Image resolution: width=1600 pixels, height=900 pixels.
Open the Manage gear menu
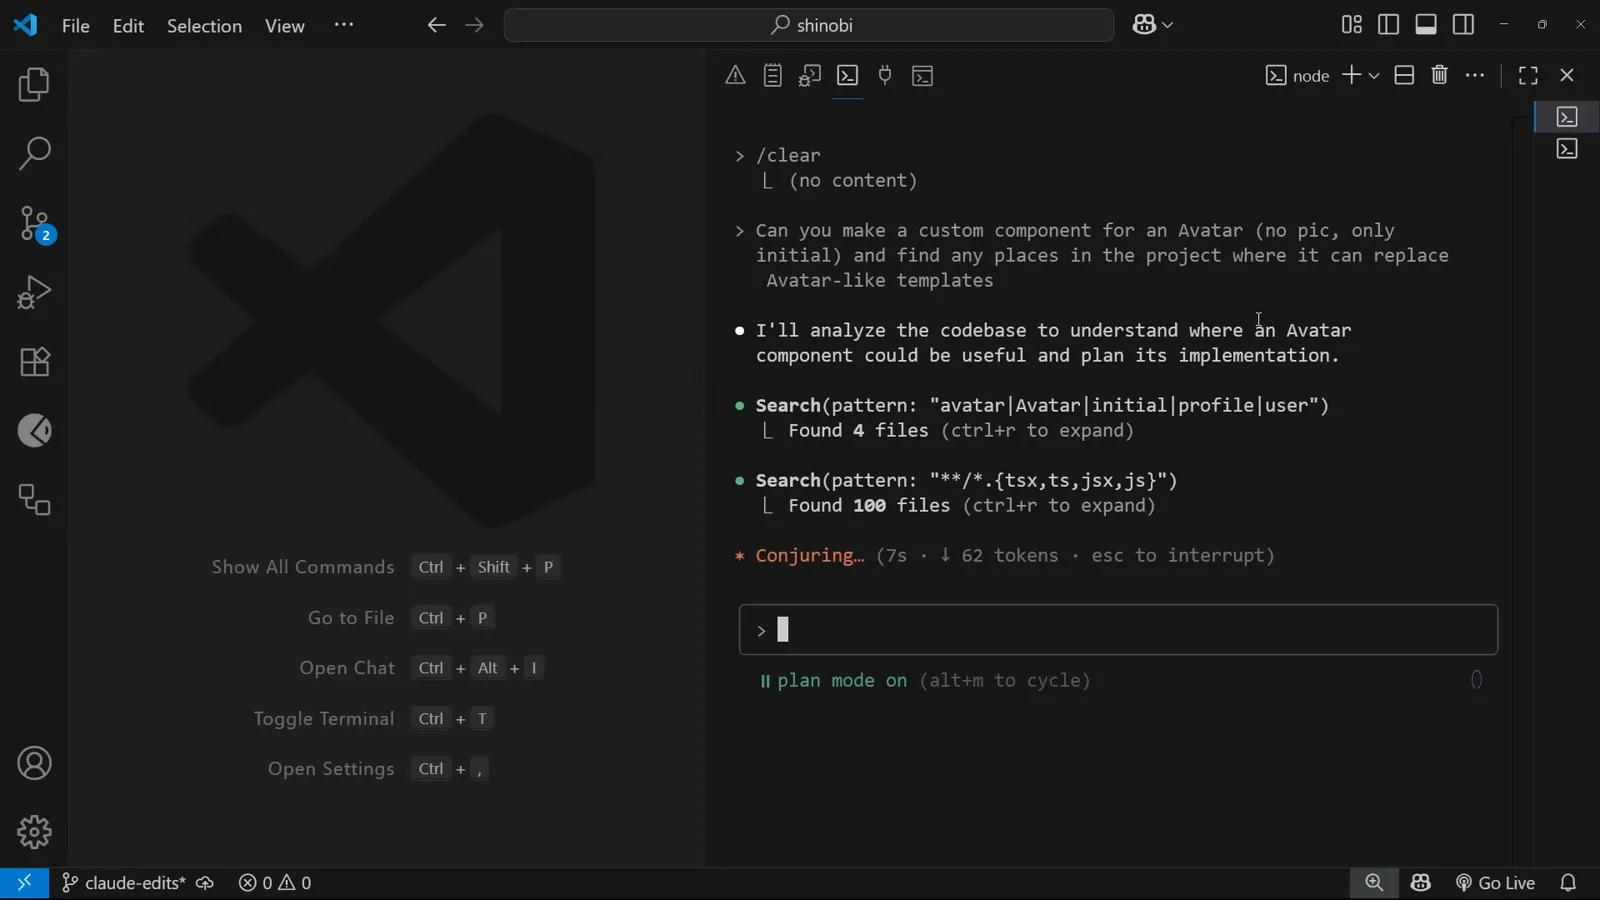34,832
